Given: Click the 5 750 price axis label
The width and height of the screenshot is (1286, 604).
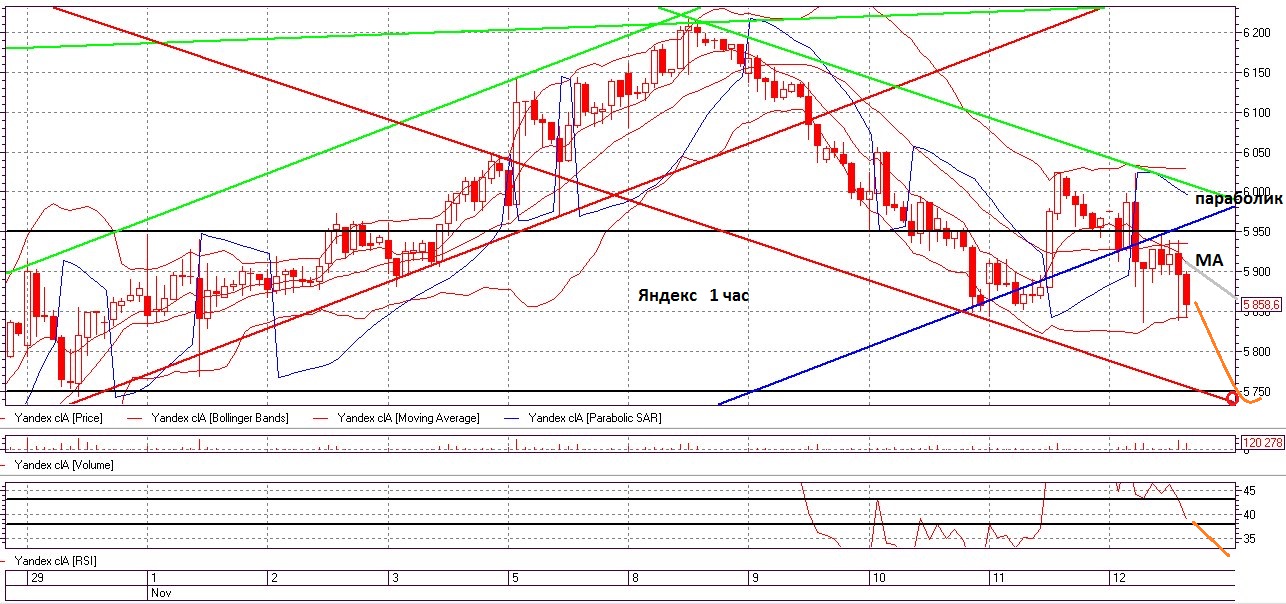Looking at the screenshot, I should click(x=1257, y=391).
